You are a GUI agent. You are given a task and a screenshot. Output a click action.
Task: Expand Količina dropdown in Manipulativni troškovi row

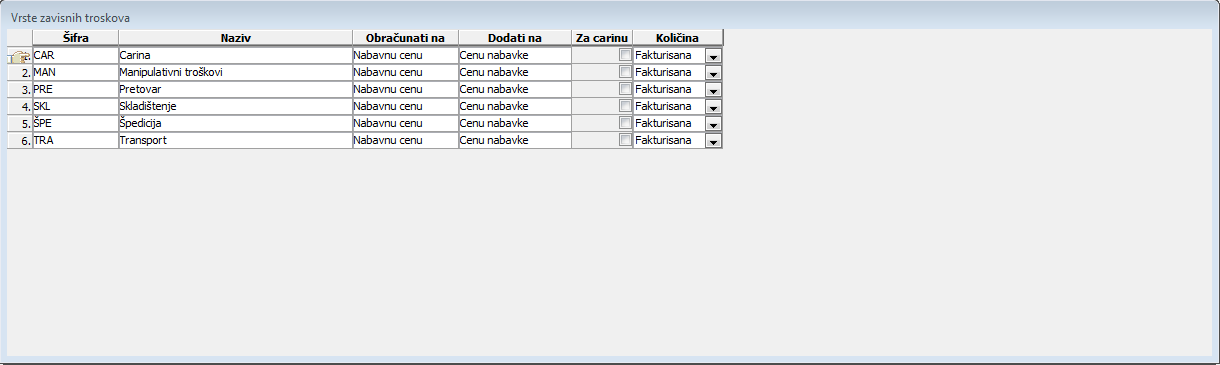point(713,74)
